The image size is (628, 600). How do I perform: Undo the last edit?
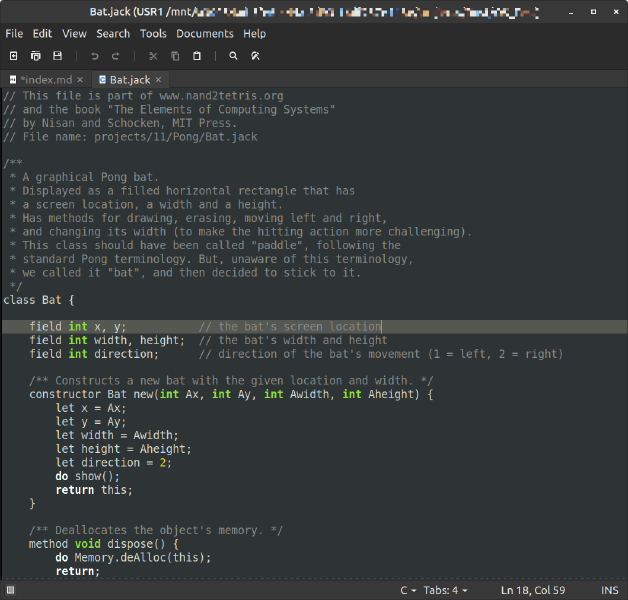(x=95, y=56)
